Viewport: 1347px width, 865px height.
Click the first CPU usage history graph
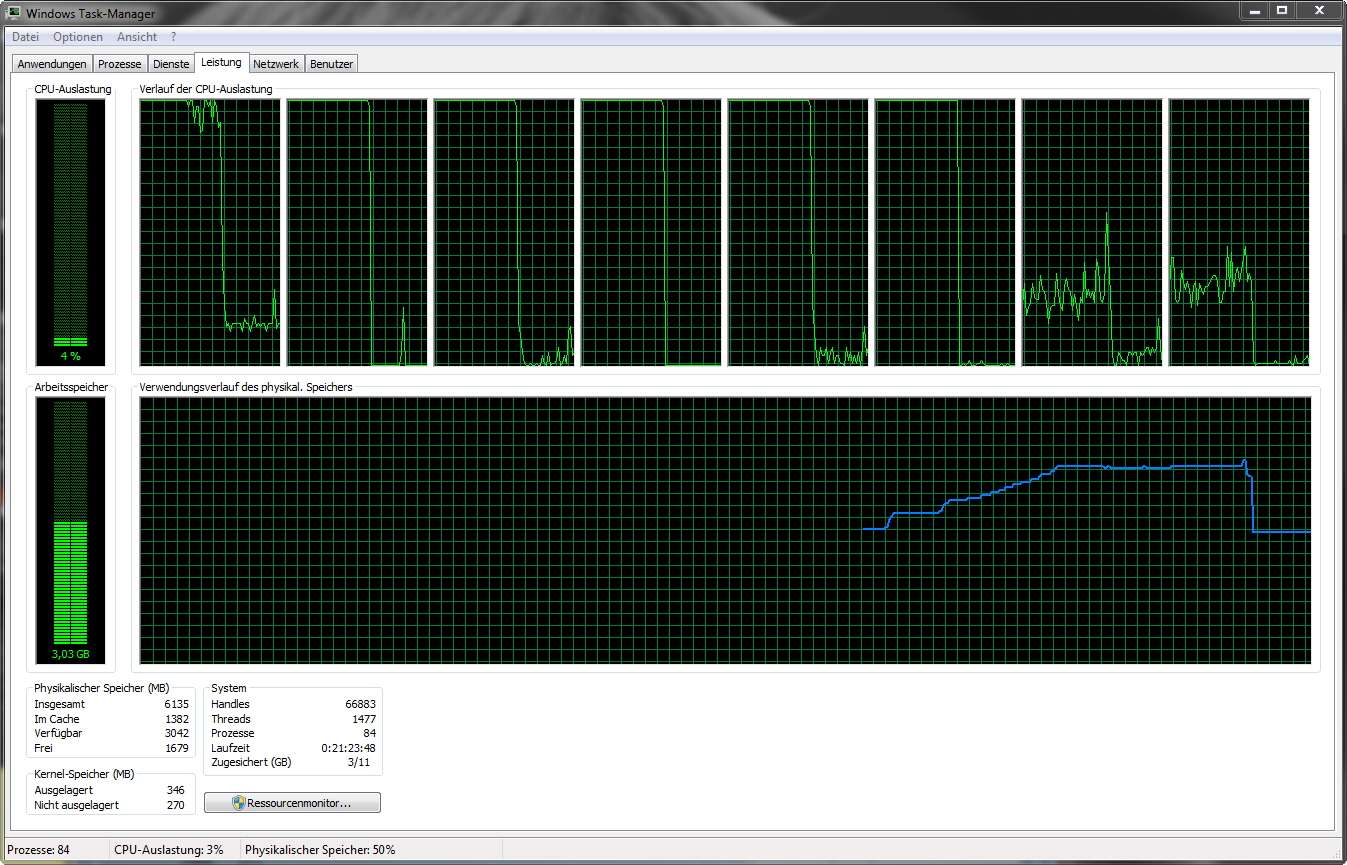pos(210,232)
